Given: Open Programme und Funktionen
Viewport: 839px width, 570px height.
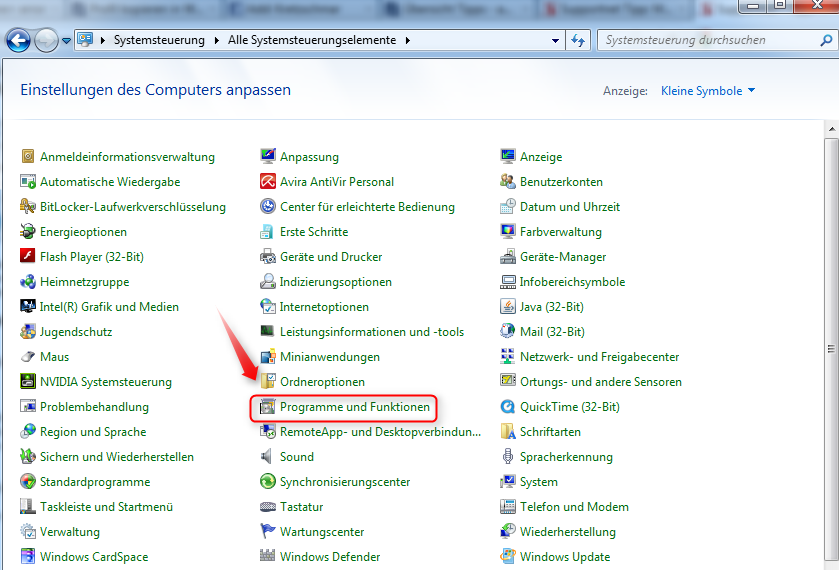Looking at the screenshot, I should click(x=354, y=407).
